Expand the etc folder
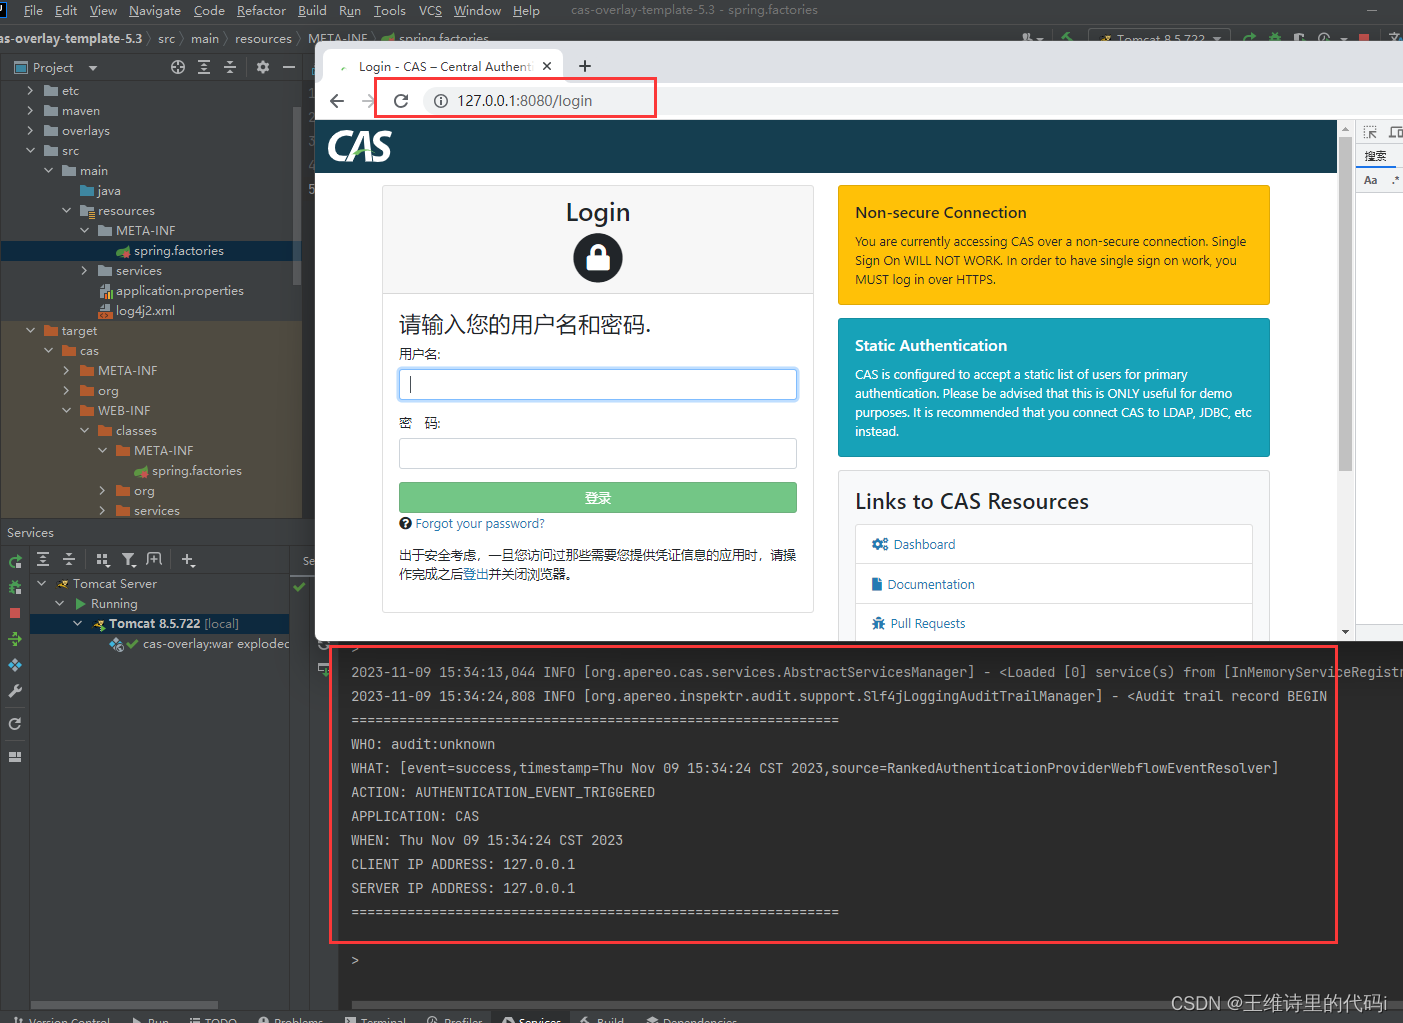Image resolution: width=1403 pixels, height=1023 pixels. pos(30,91)
